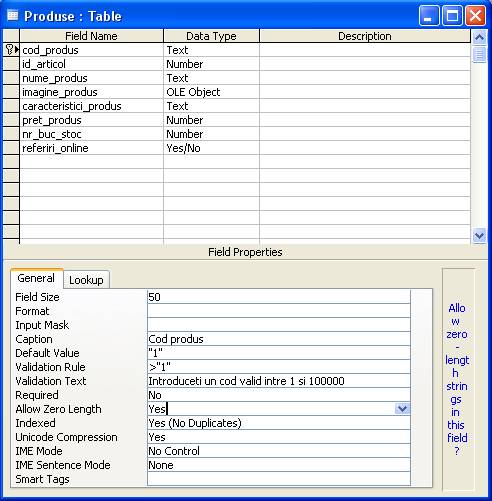Click the Text data type of nume_produs
This screenshot has height=501, width=492.
(x=211, y=78)
